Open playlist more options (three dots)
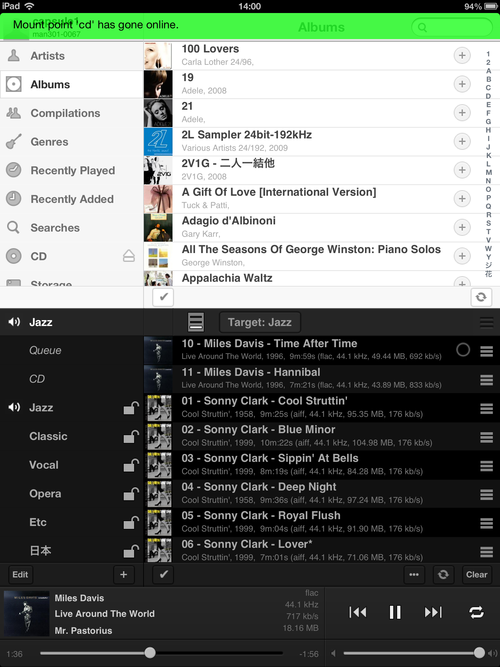The height and width of the screenshot is (667, 500). click(414, 575)
